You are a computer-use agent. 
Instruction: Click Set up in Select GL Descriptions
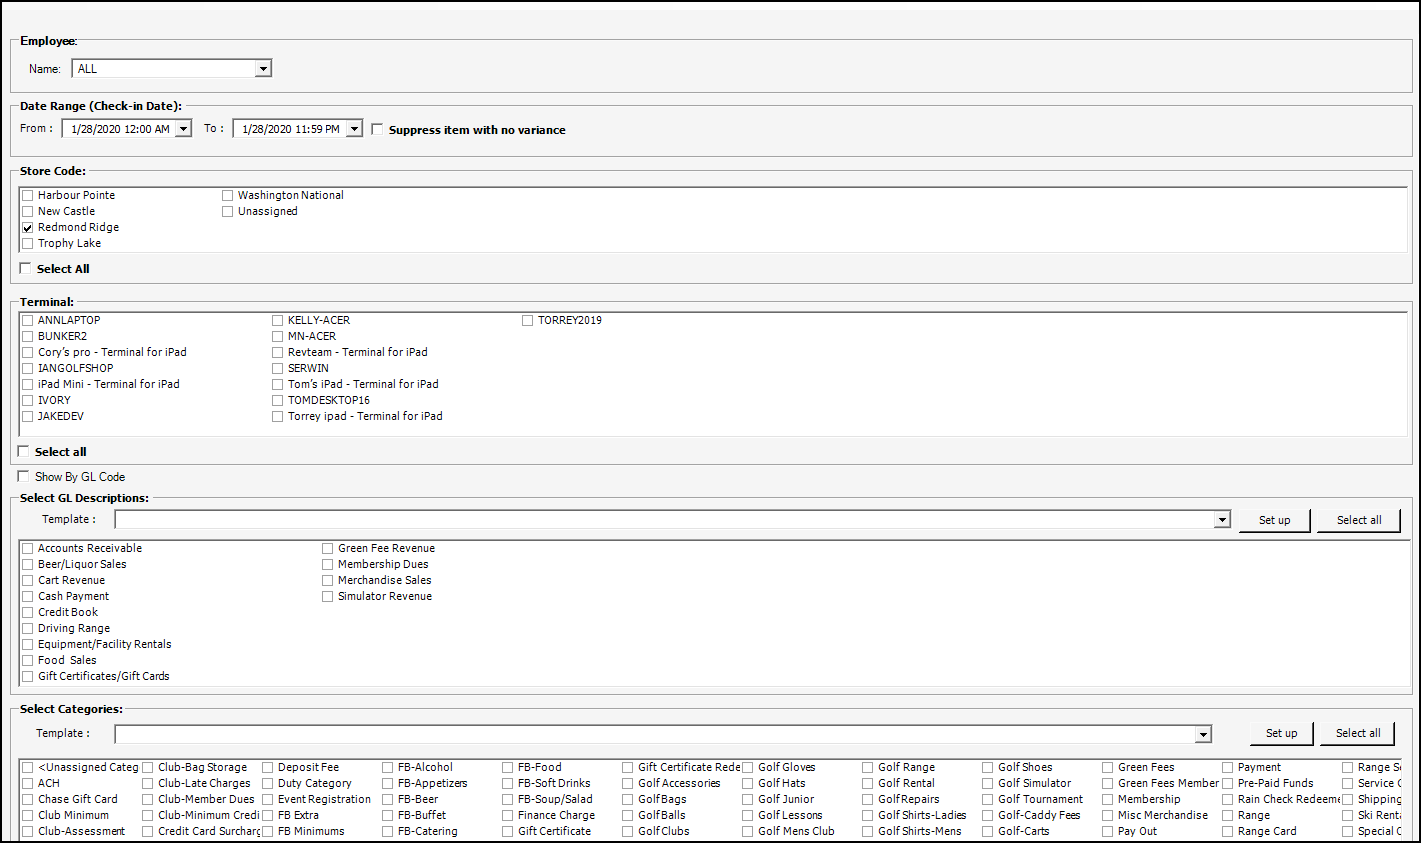click(x=1274, y=520)
